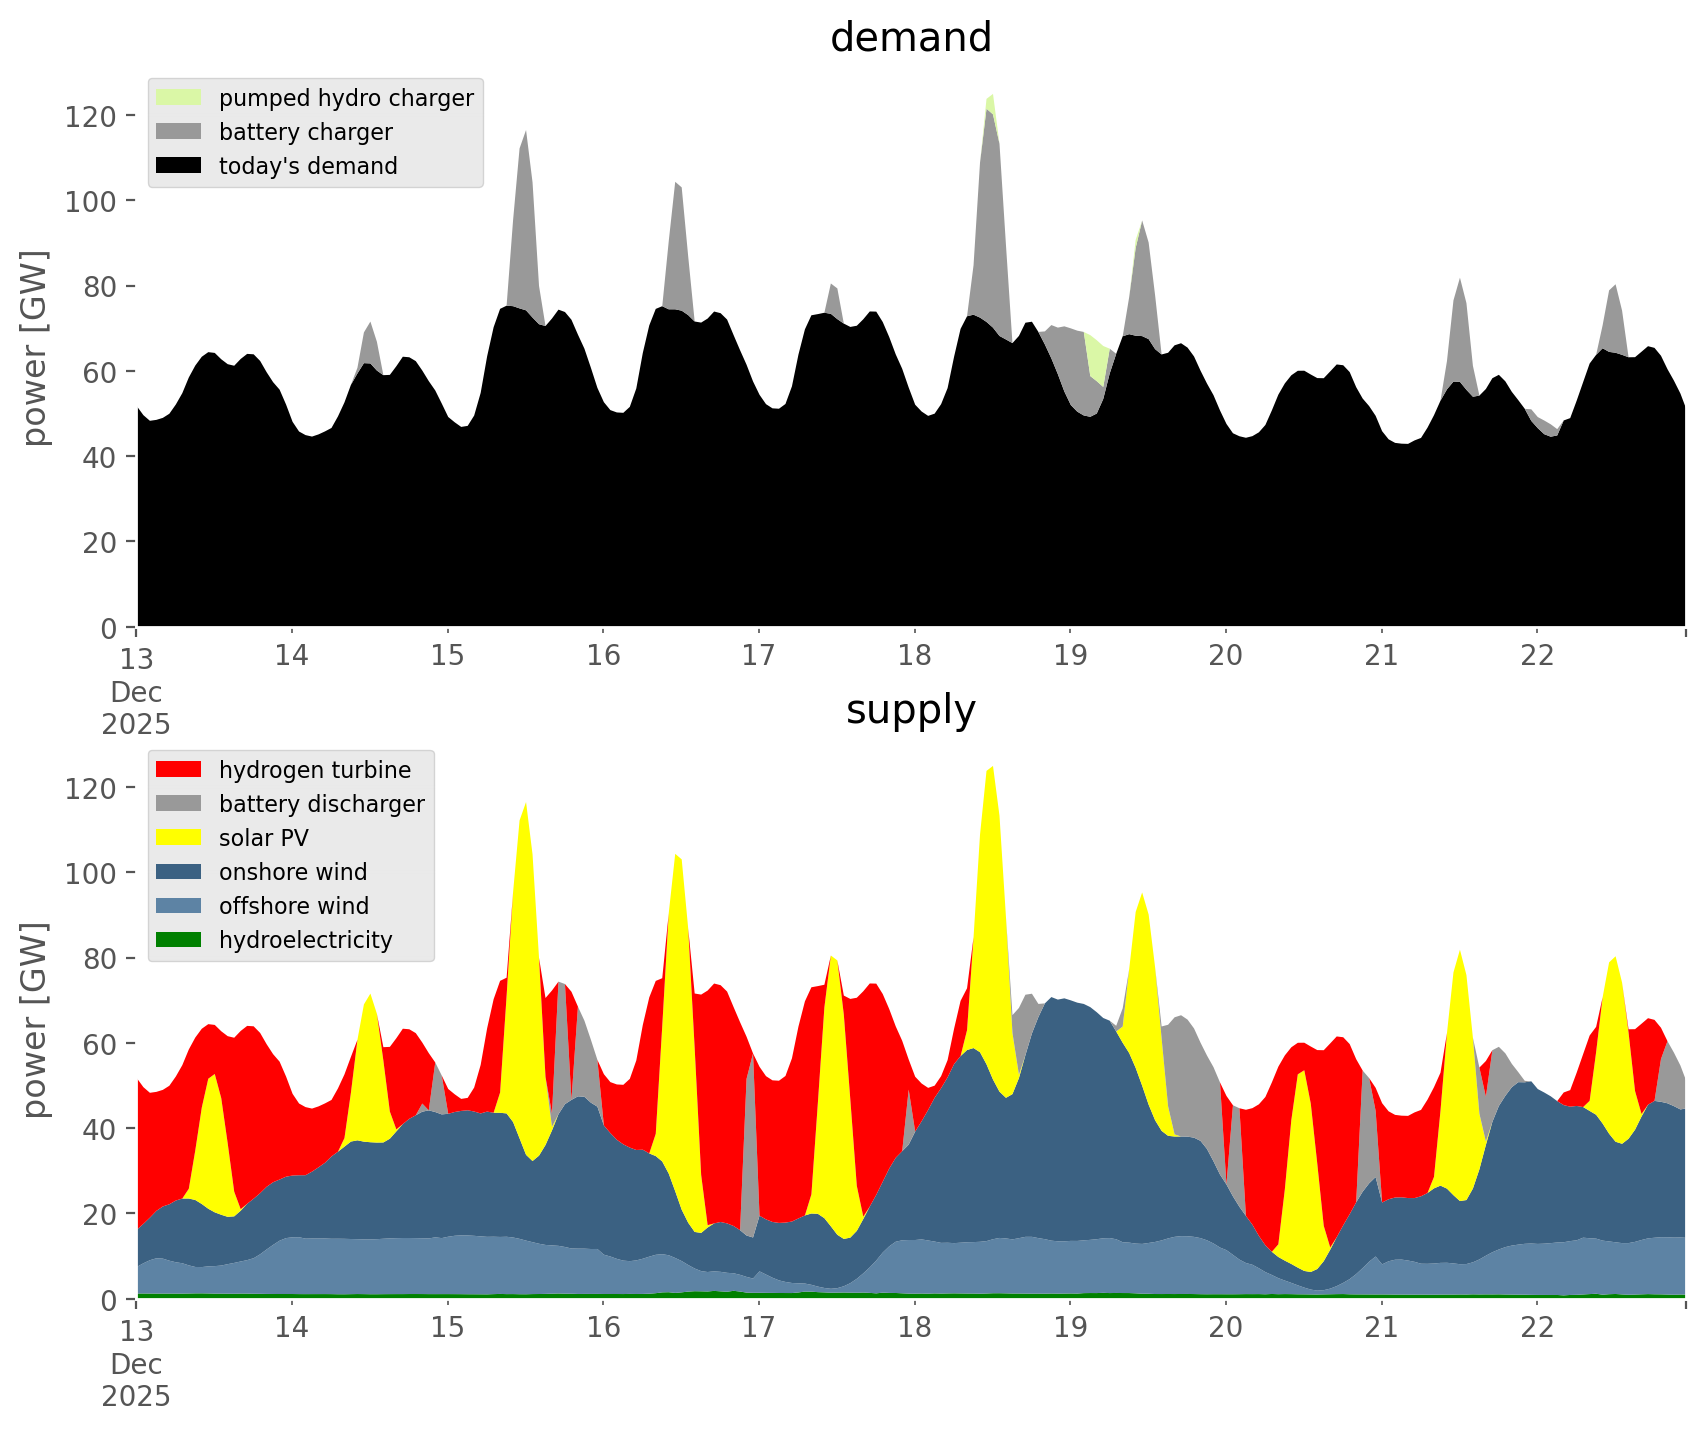Click the 60 y-axis tick on supply chart

click(x=101, y=1044)
